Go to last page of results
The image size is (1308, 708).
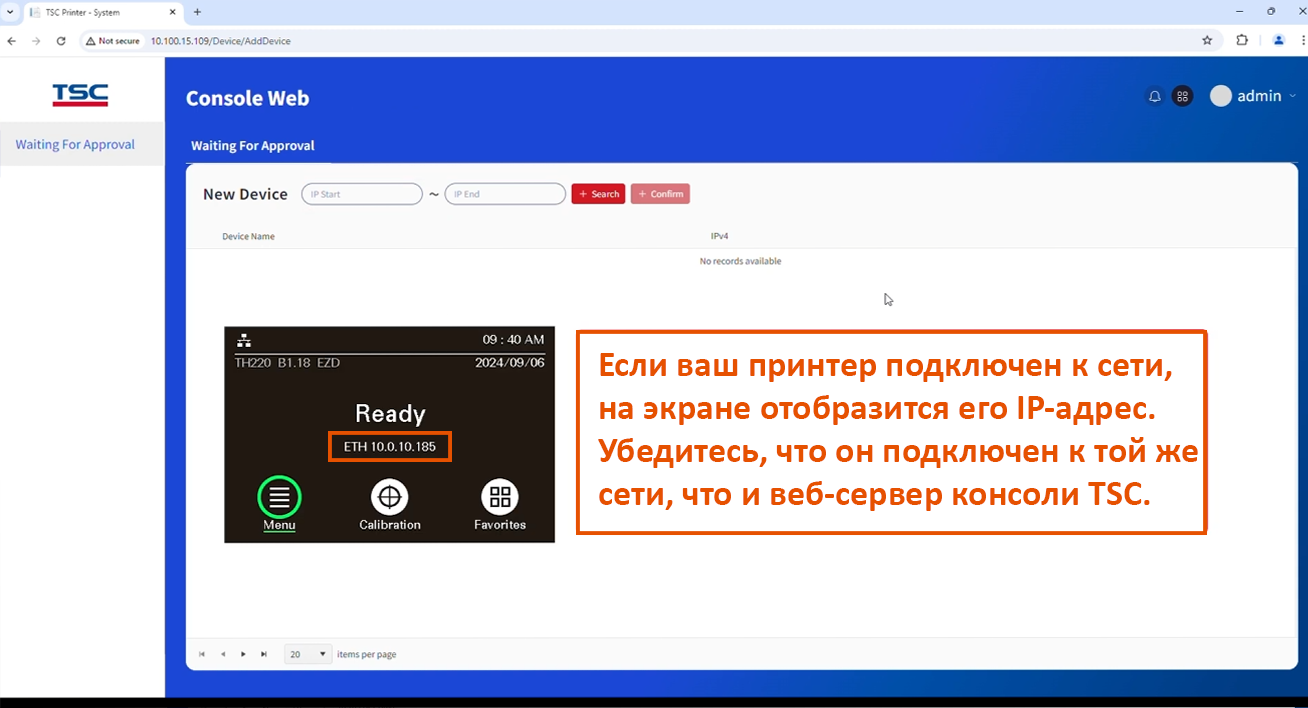click(x=264, y=654)
